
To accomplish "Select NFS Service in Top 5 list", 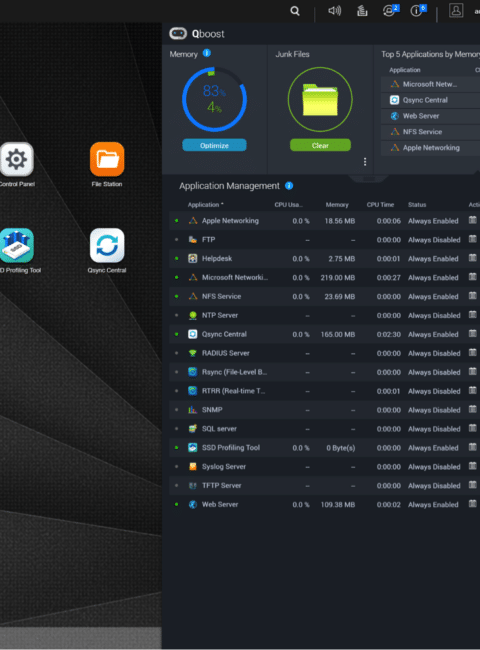I will click(x=430, y=132).
